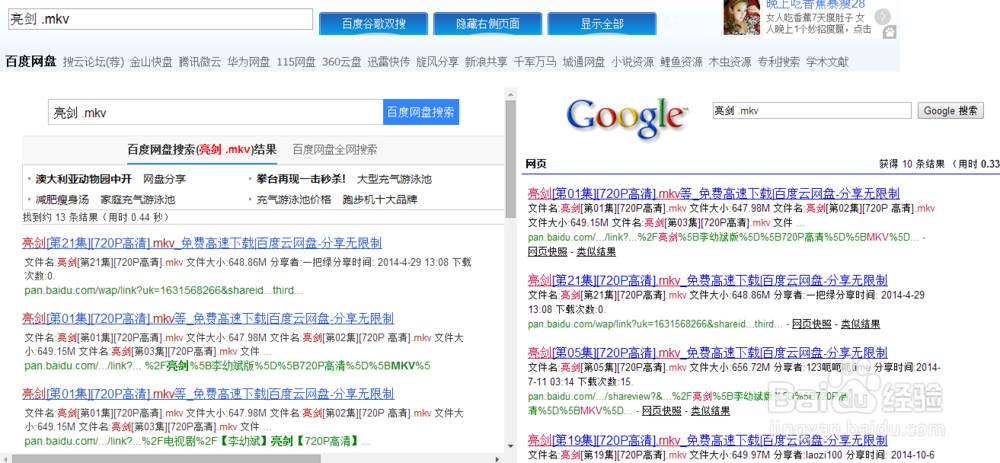Click the Baidu paw icon near the ad
Viewport: 1000px width, 463px height.
889,32
